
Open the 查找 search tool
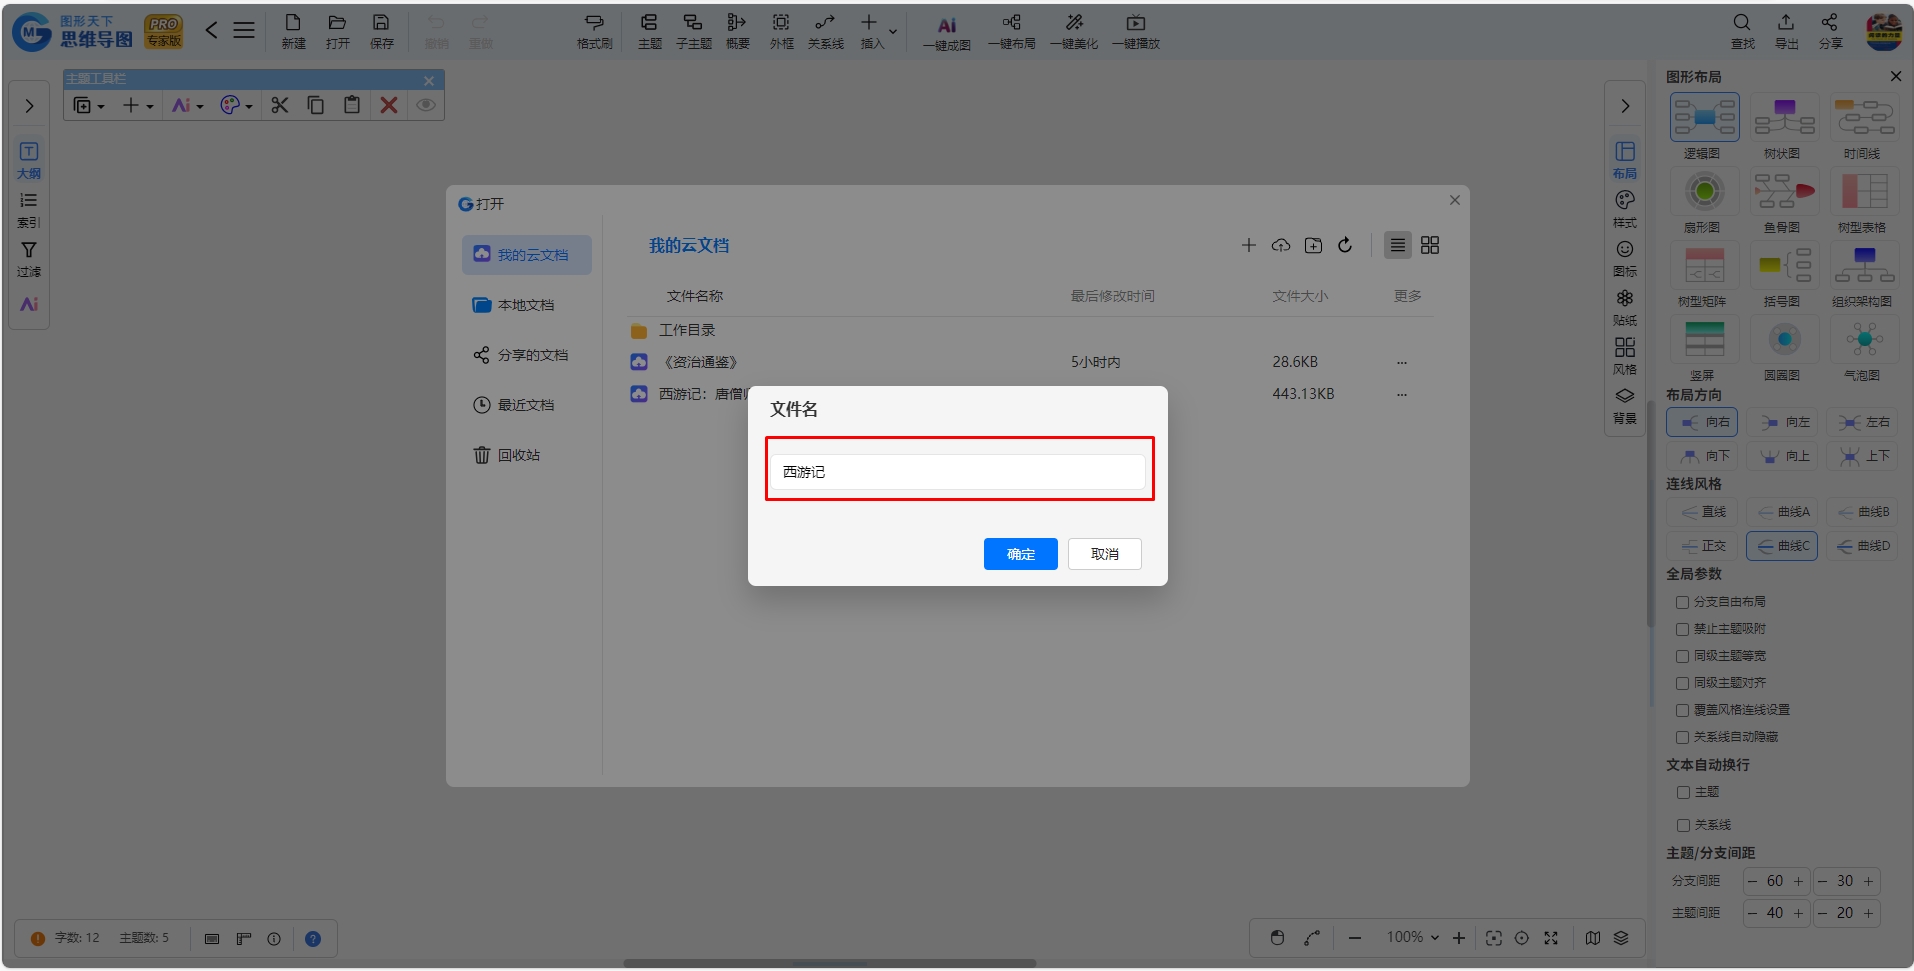tap(1742, 31)
